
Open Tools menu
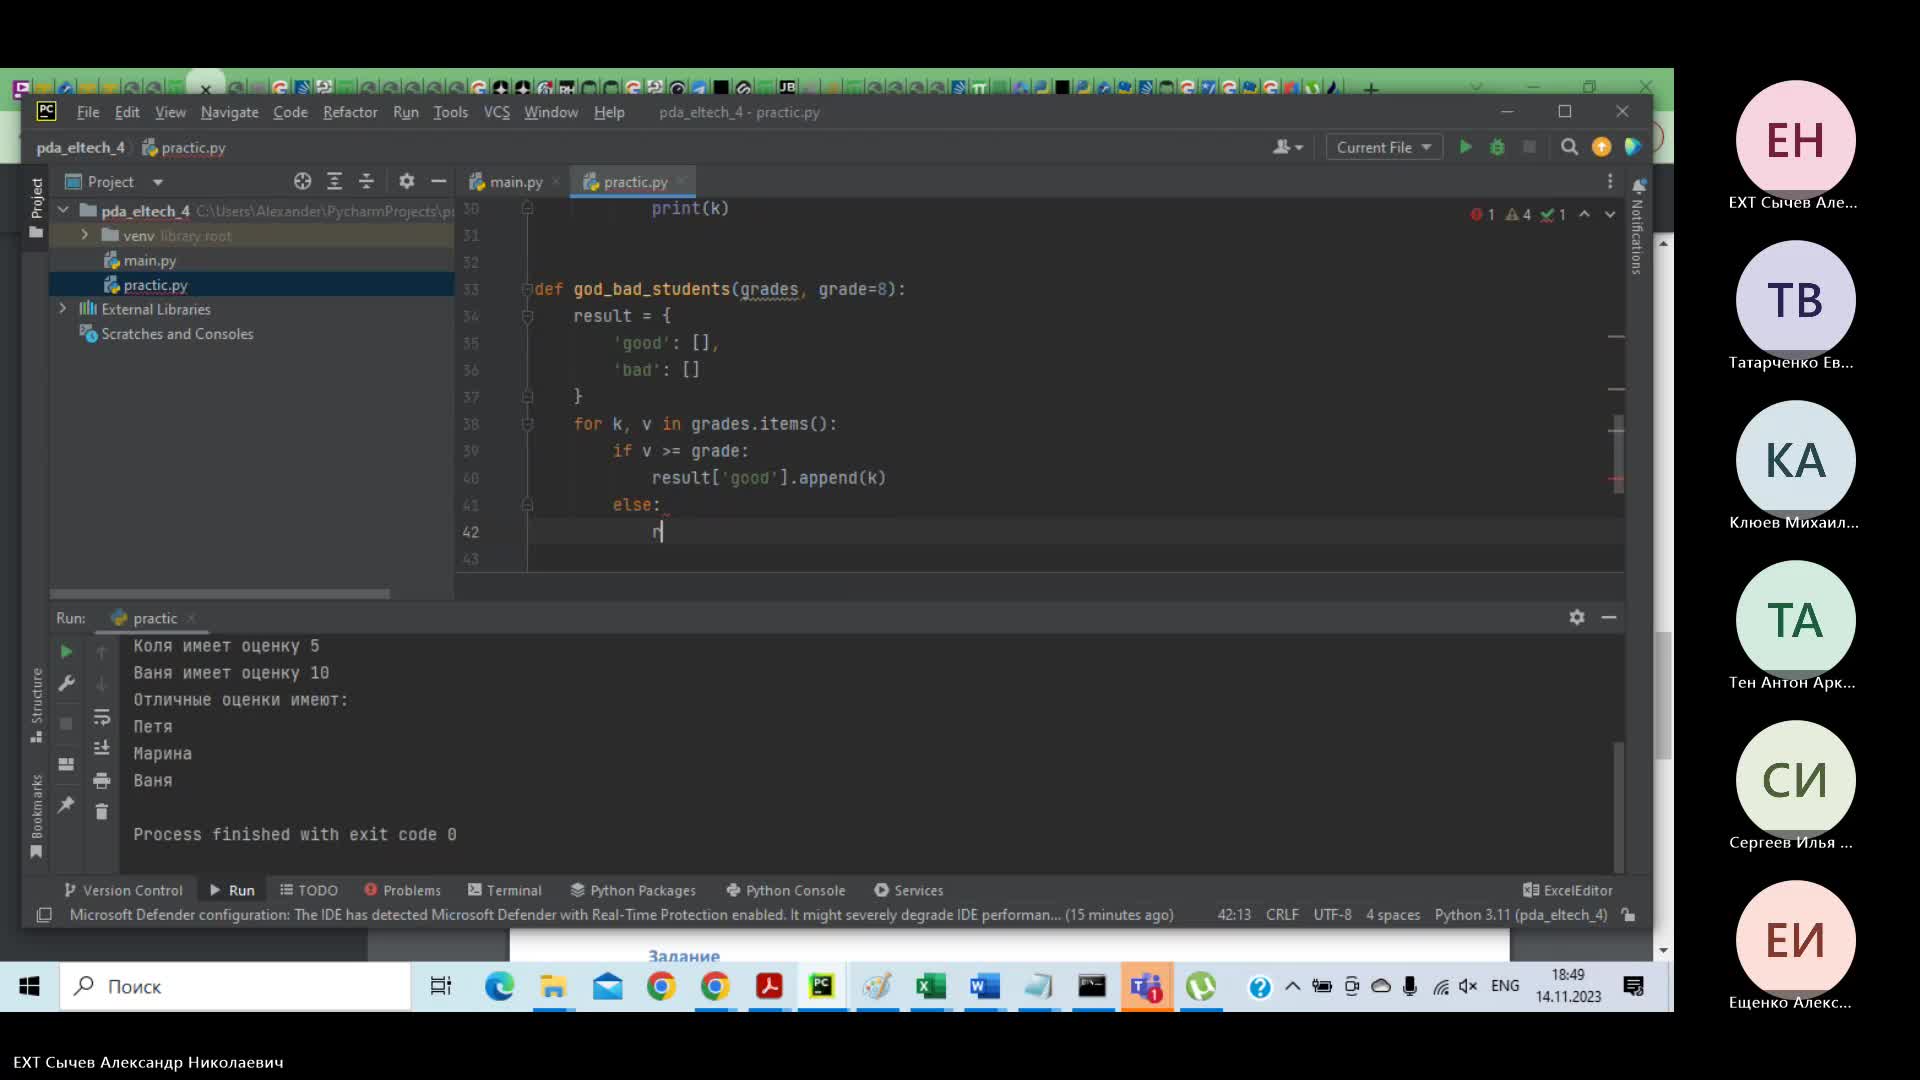pos(450,112)
